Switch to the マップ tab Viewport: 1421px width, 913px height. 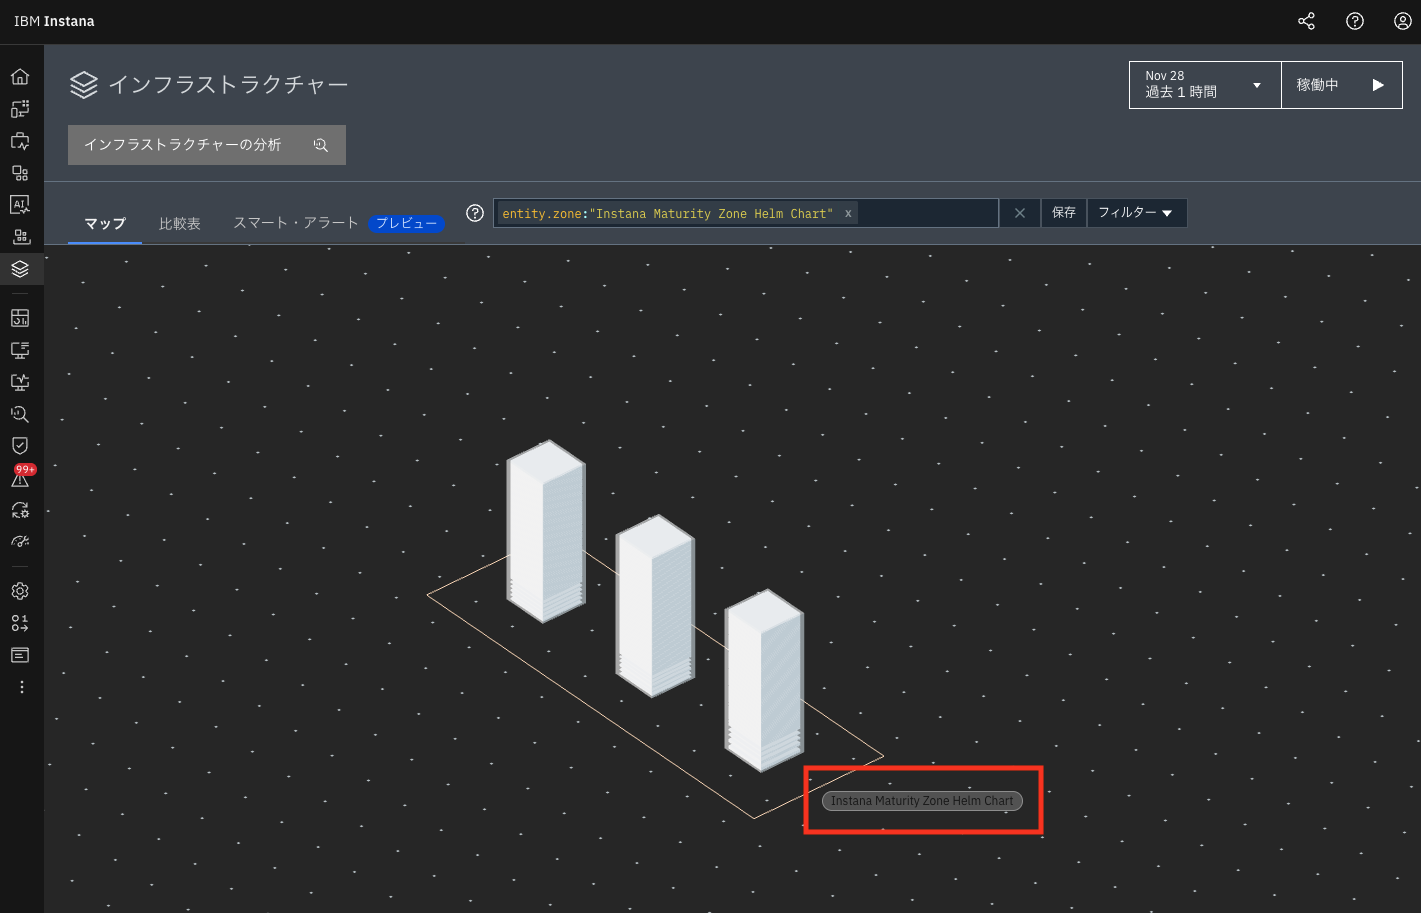click(x=105, y=223)
